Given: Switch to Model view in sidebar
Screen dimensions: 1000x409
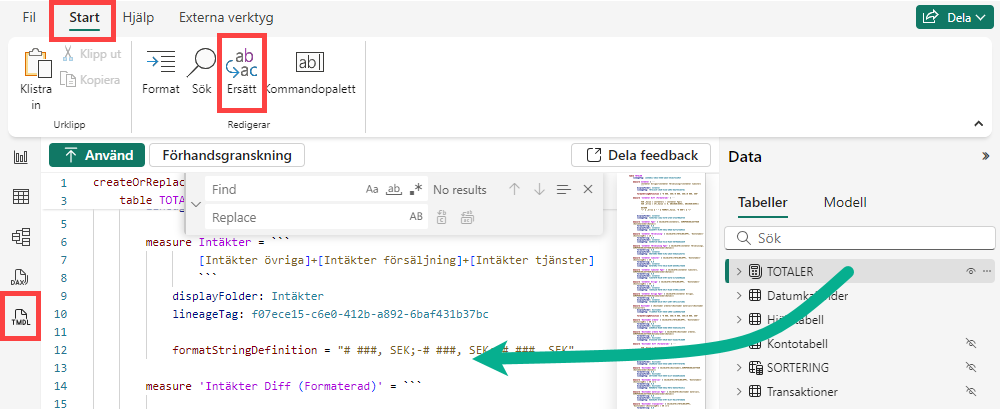Looking at the screenshot, I should 21,237.
